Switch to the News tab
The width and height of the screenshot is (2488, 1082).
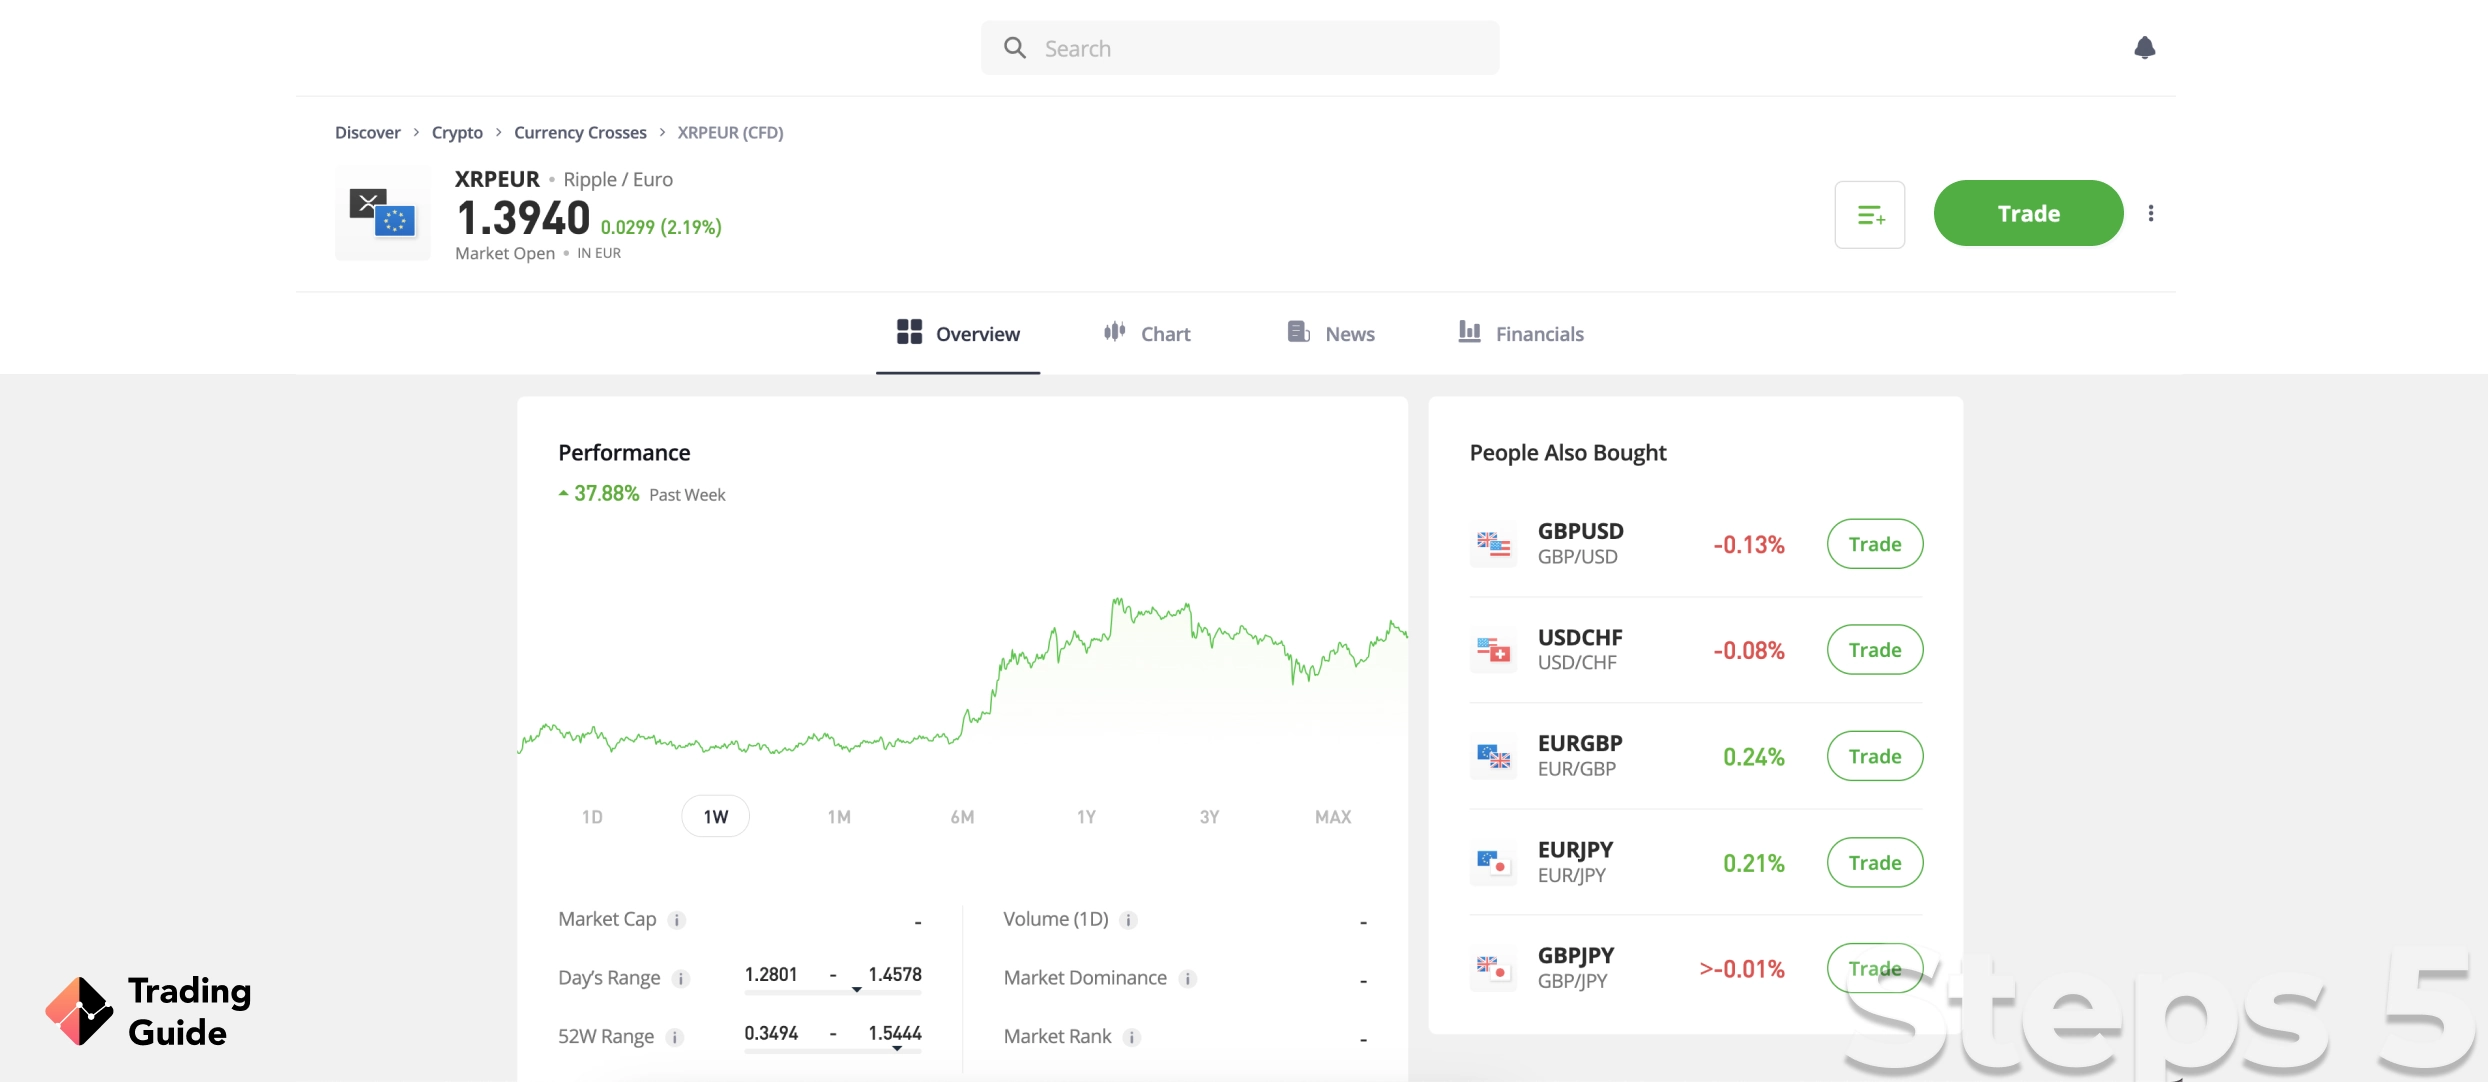[x=1331, y=334]
